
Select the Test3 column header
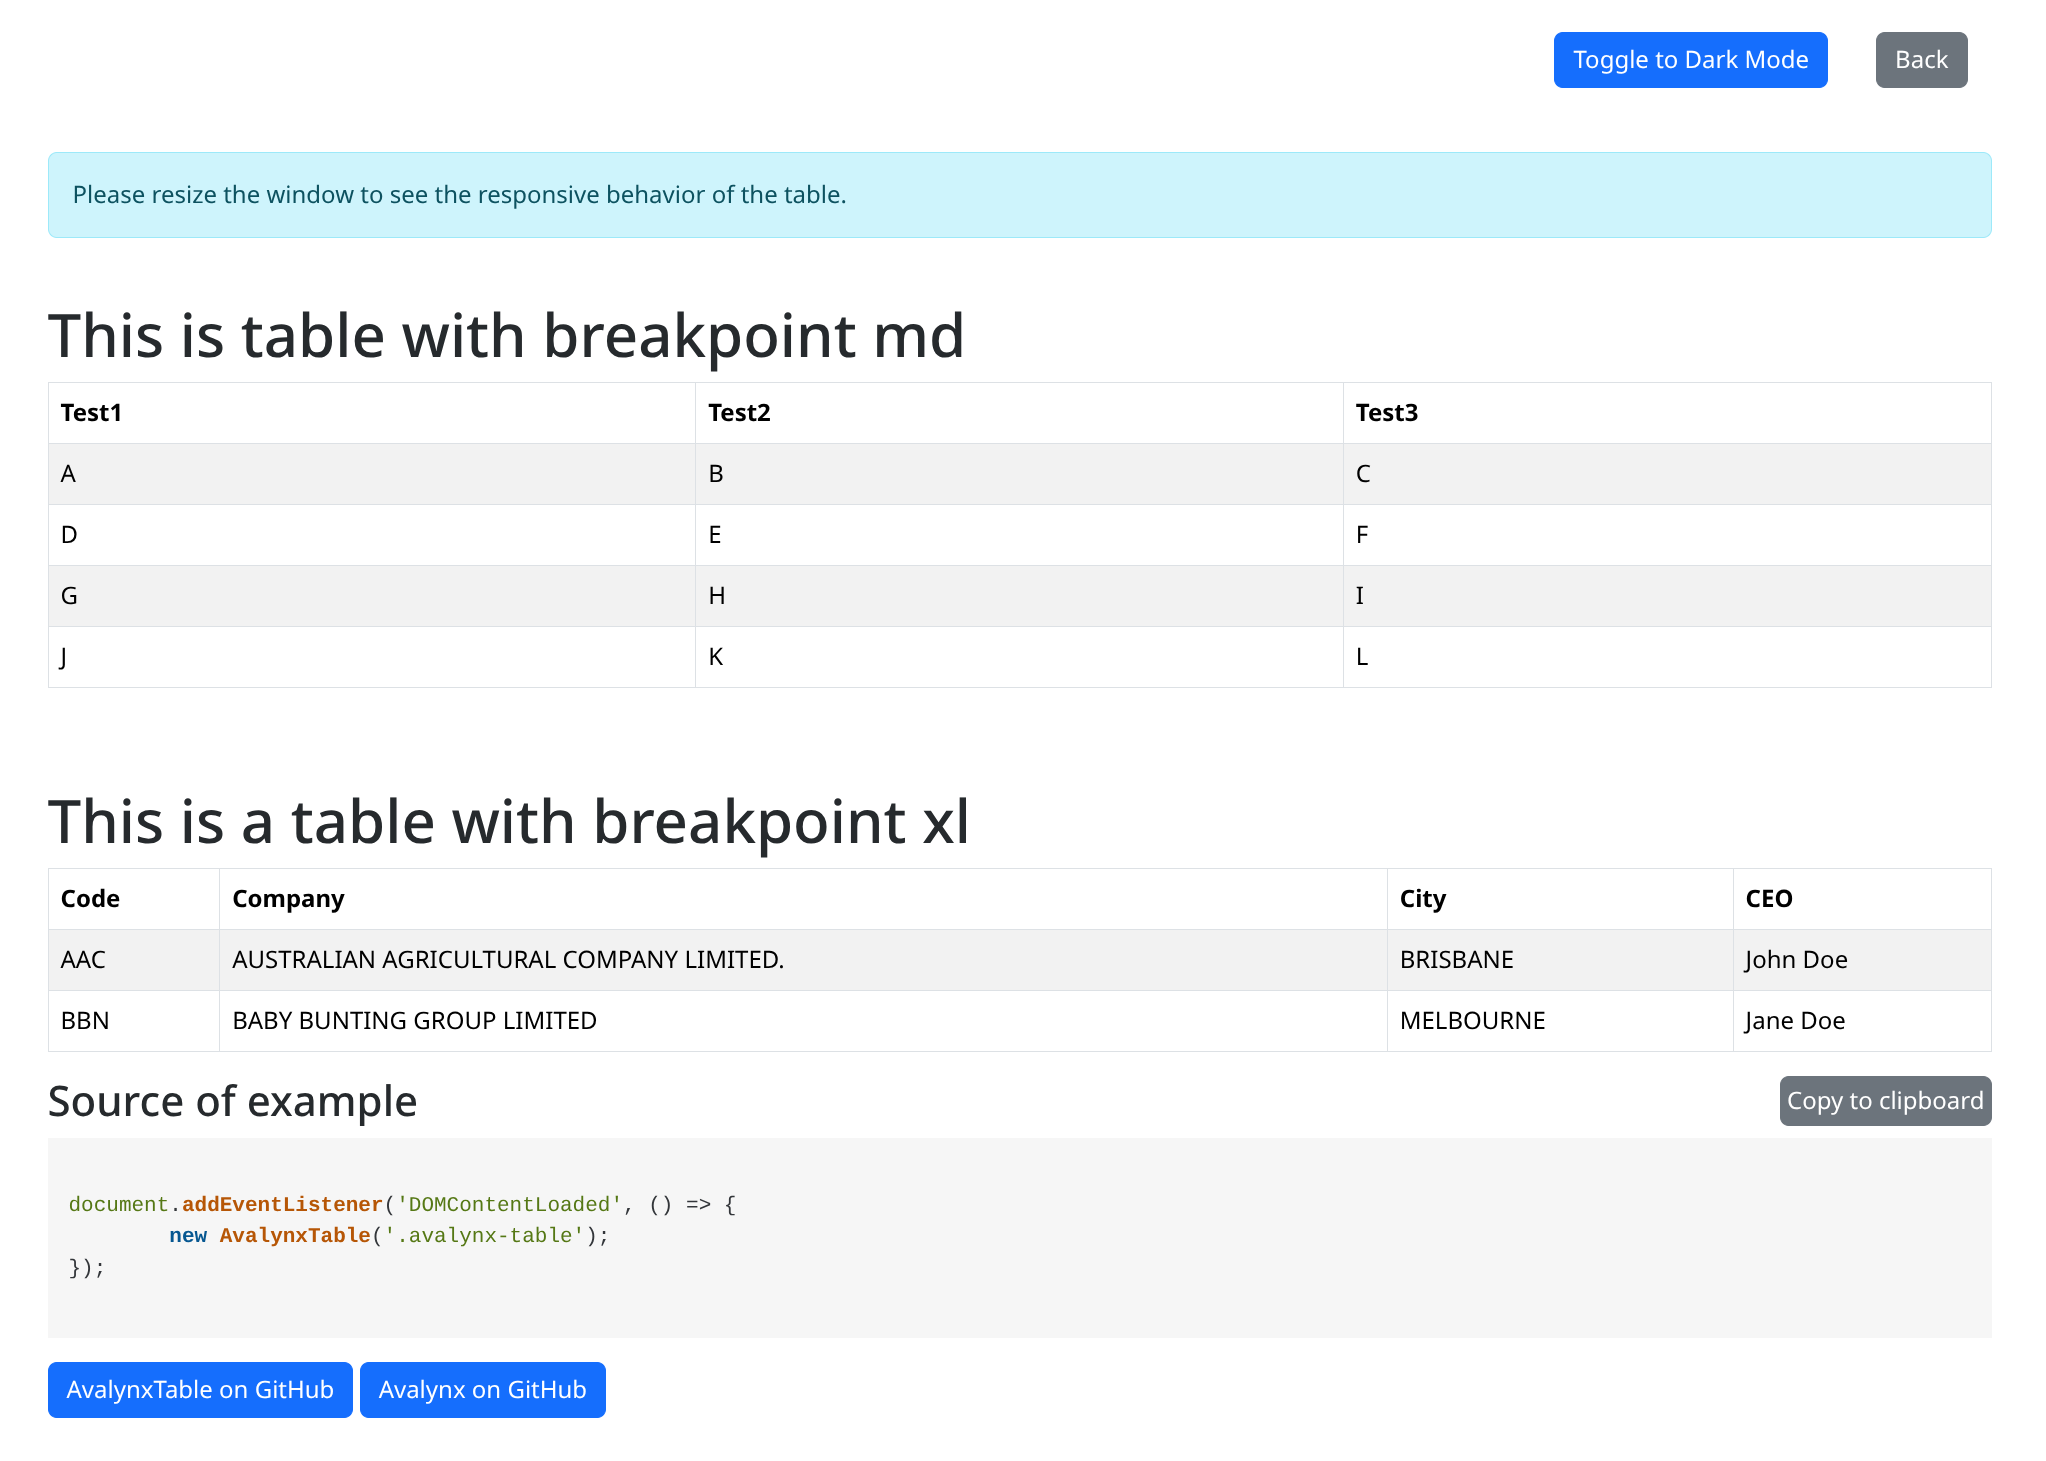click(1386, 412)
